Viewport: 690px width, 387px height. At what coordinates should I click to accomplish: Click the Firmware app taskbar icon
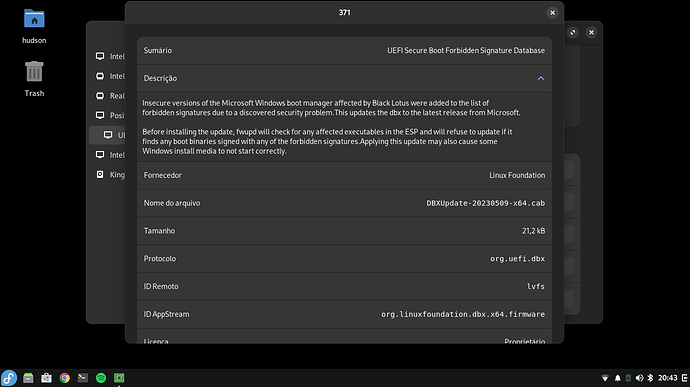click(119, 378)
